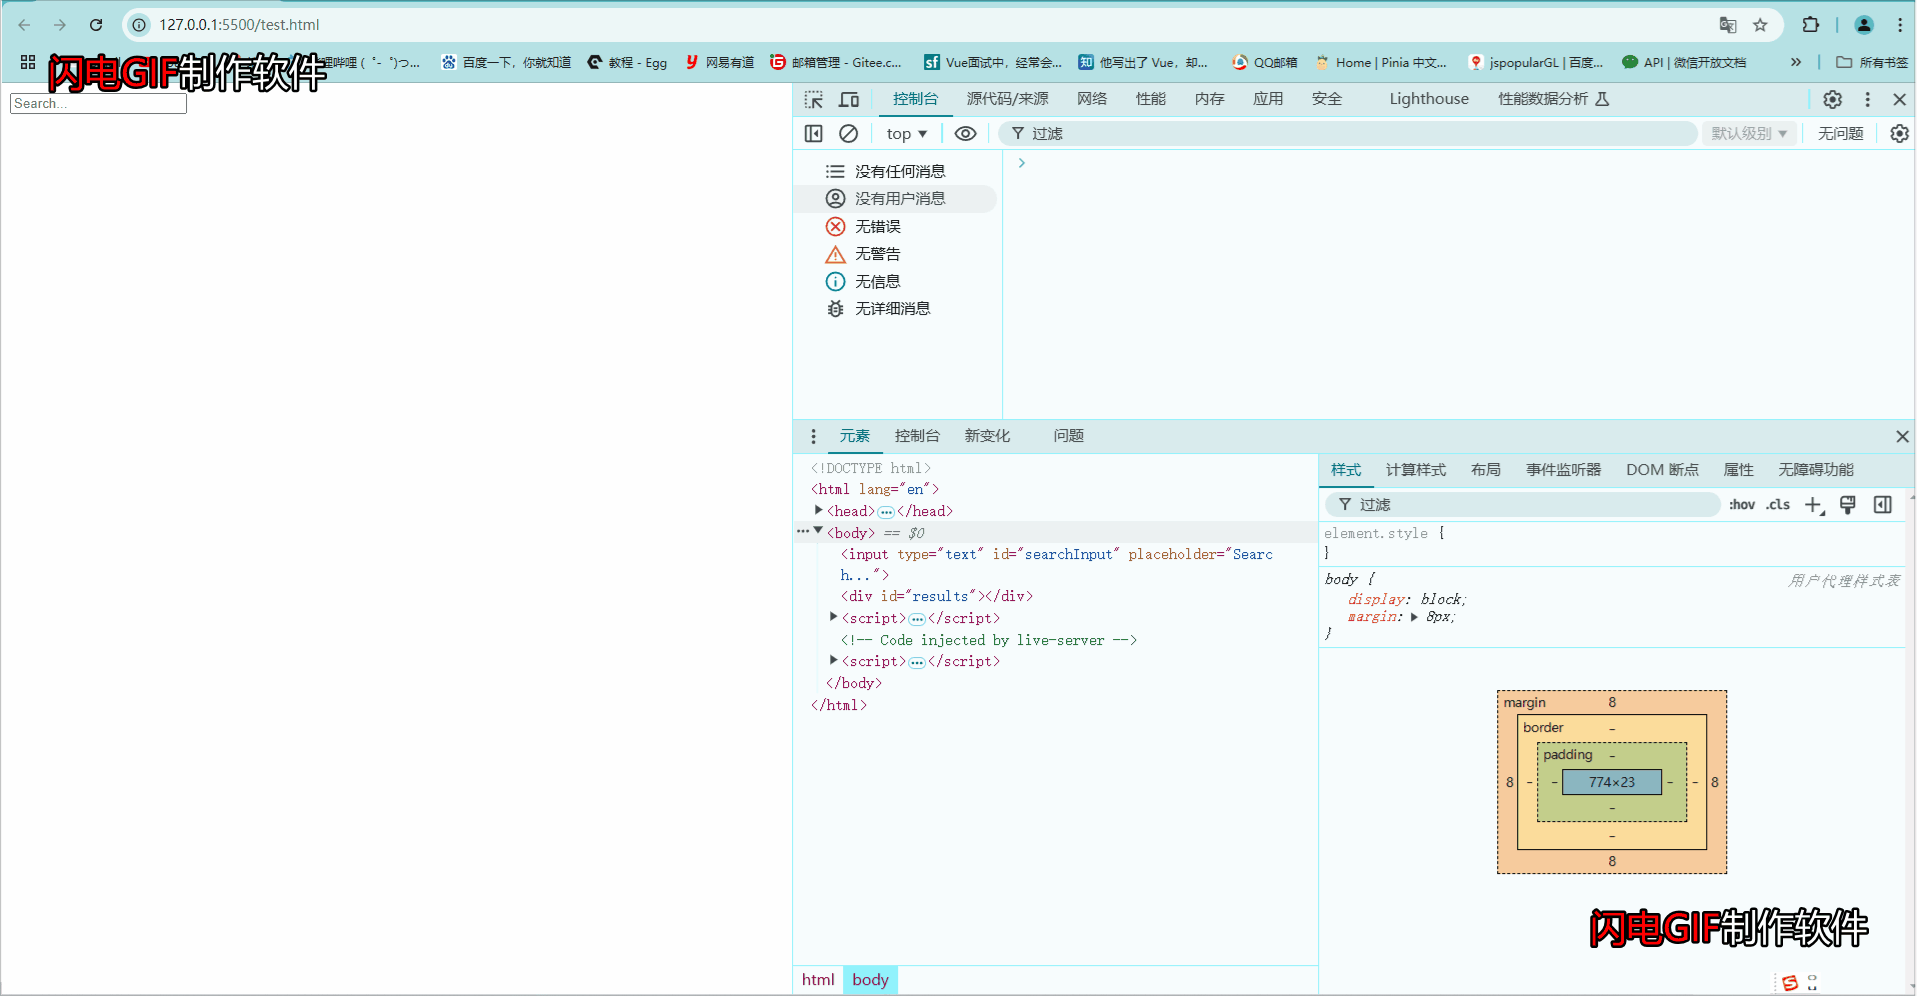Viewport: 1917px width, 996px height.
Task: Open the Extensions puzzle icon
Action: (1811, 25)
